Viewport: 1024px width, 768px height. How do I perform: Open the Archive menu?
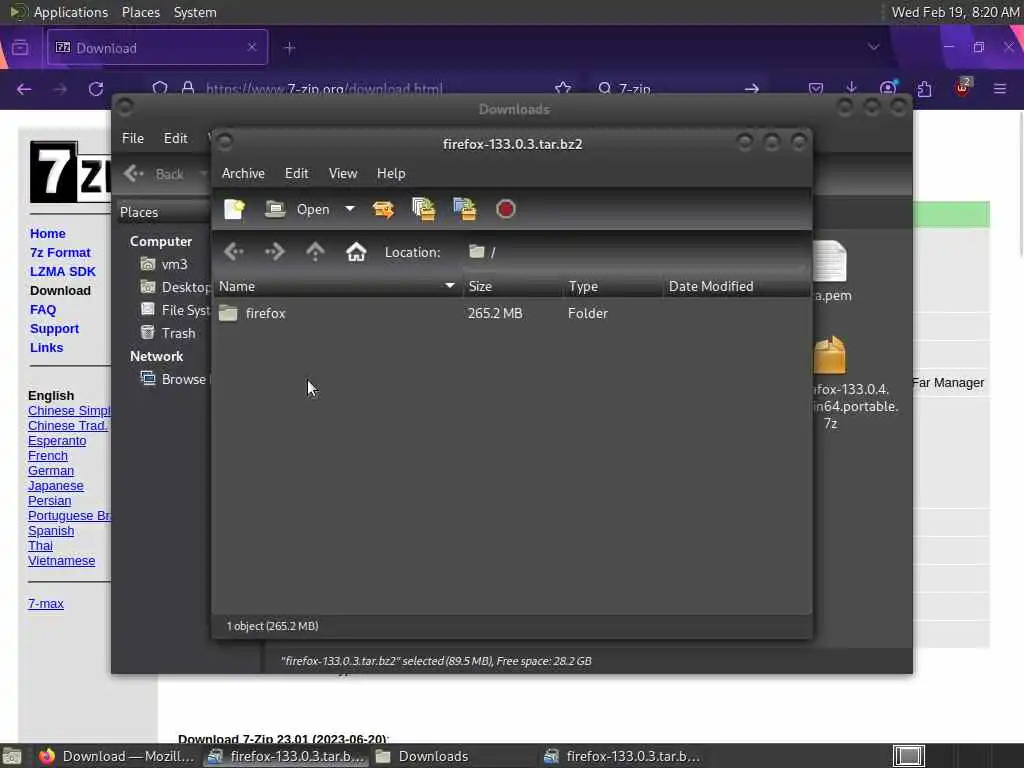click(x=243, y=173)
